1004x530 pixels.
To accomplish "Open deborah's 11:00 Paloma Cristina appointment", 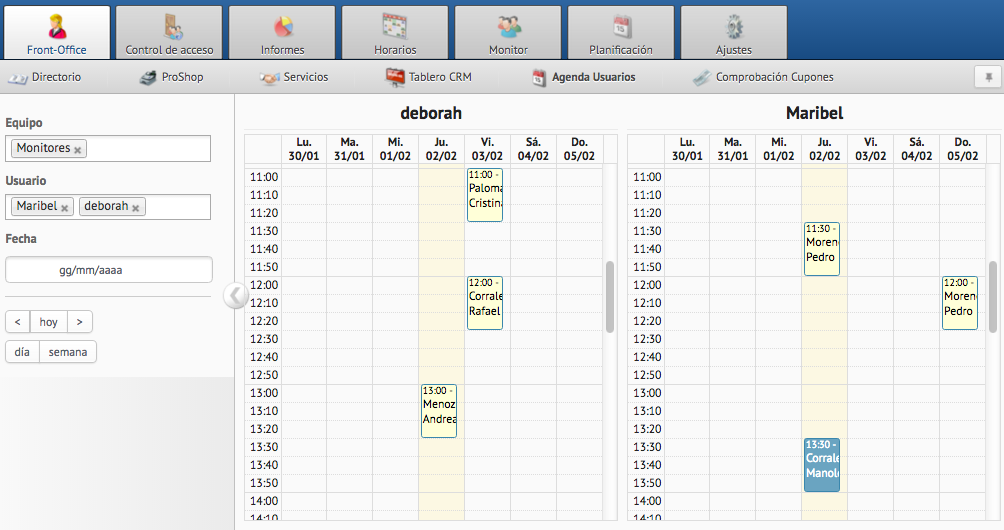I will [485, 195].
